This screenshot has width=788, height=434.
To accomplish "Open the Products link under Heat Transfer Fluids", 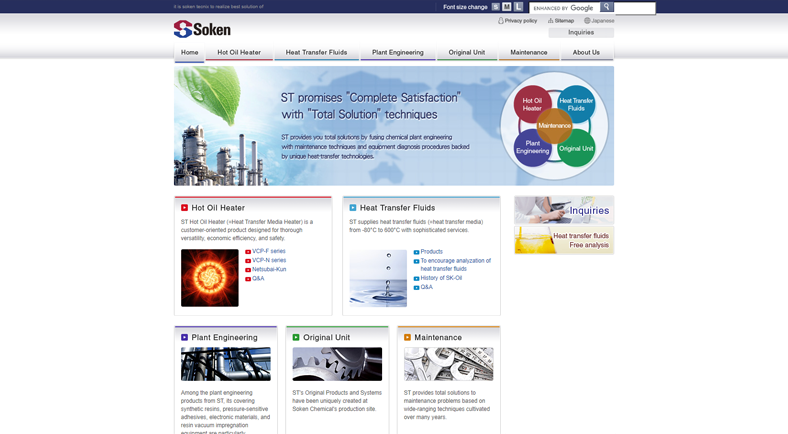I will (x=432, y=252).
